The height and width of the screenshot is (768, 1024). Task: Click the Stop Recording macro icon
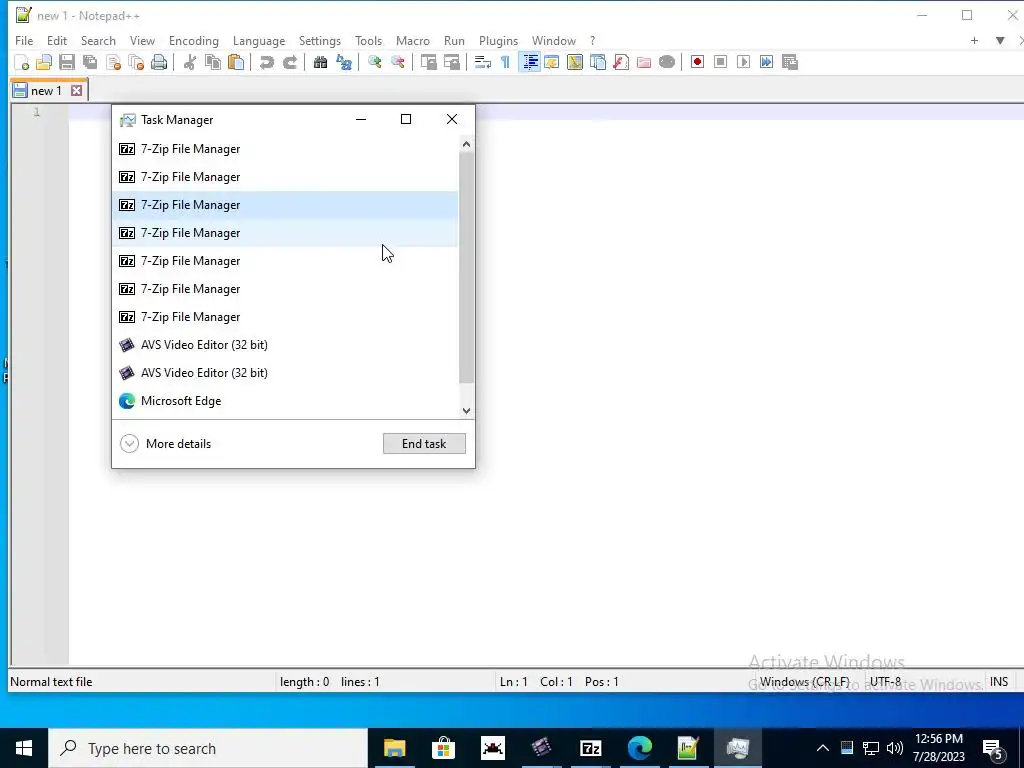pyautogui.click(x=720, y=62)
